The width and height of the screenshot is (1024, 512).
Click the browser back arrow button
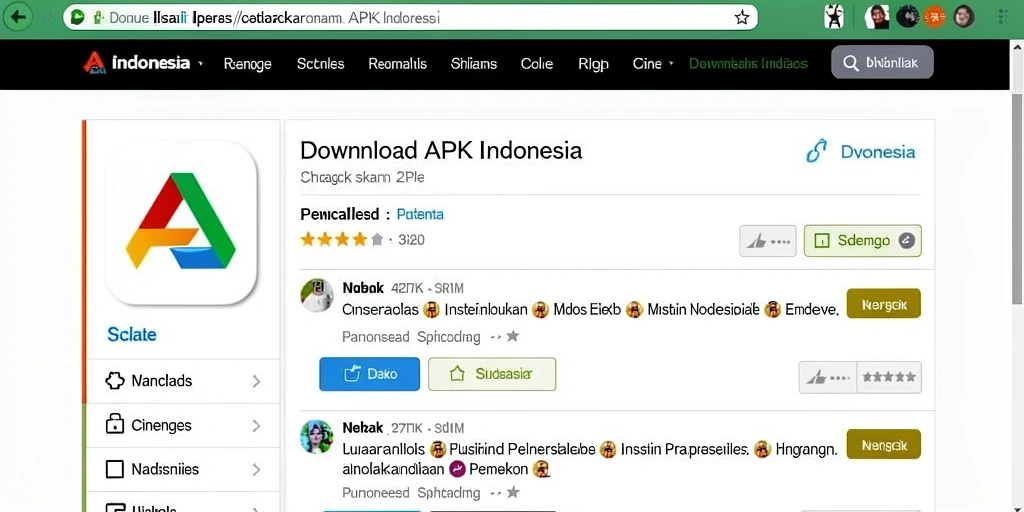point(18,17)
